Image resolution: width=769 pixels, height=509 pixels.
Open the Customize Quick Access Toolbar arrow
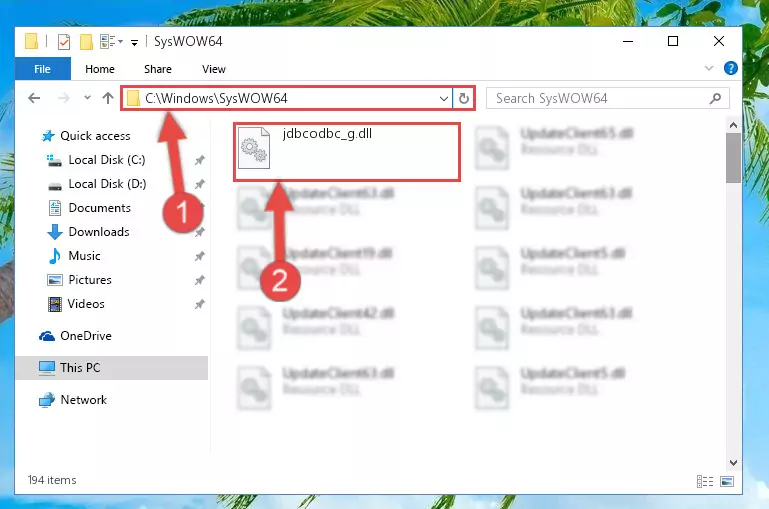[134, 43]
